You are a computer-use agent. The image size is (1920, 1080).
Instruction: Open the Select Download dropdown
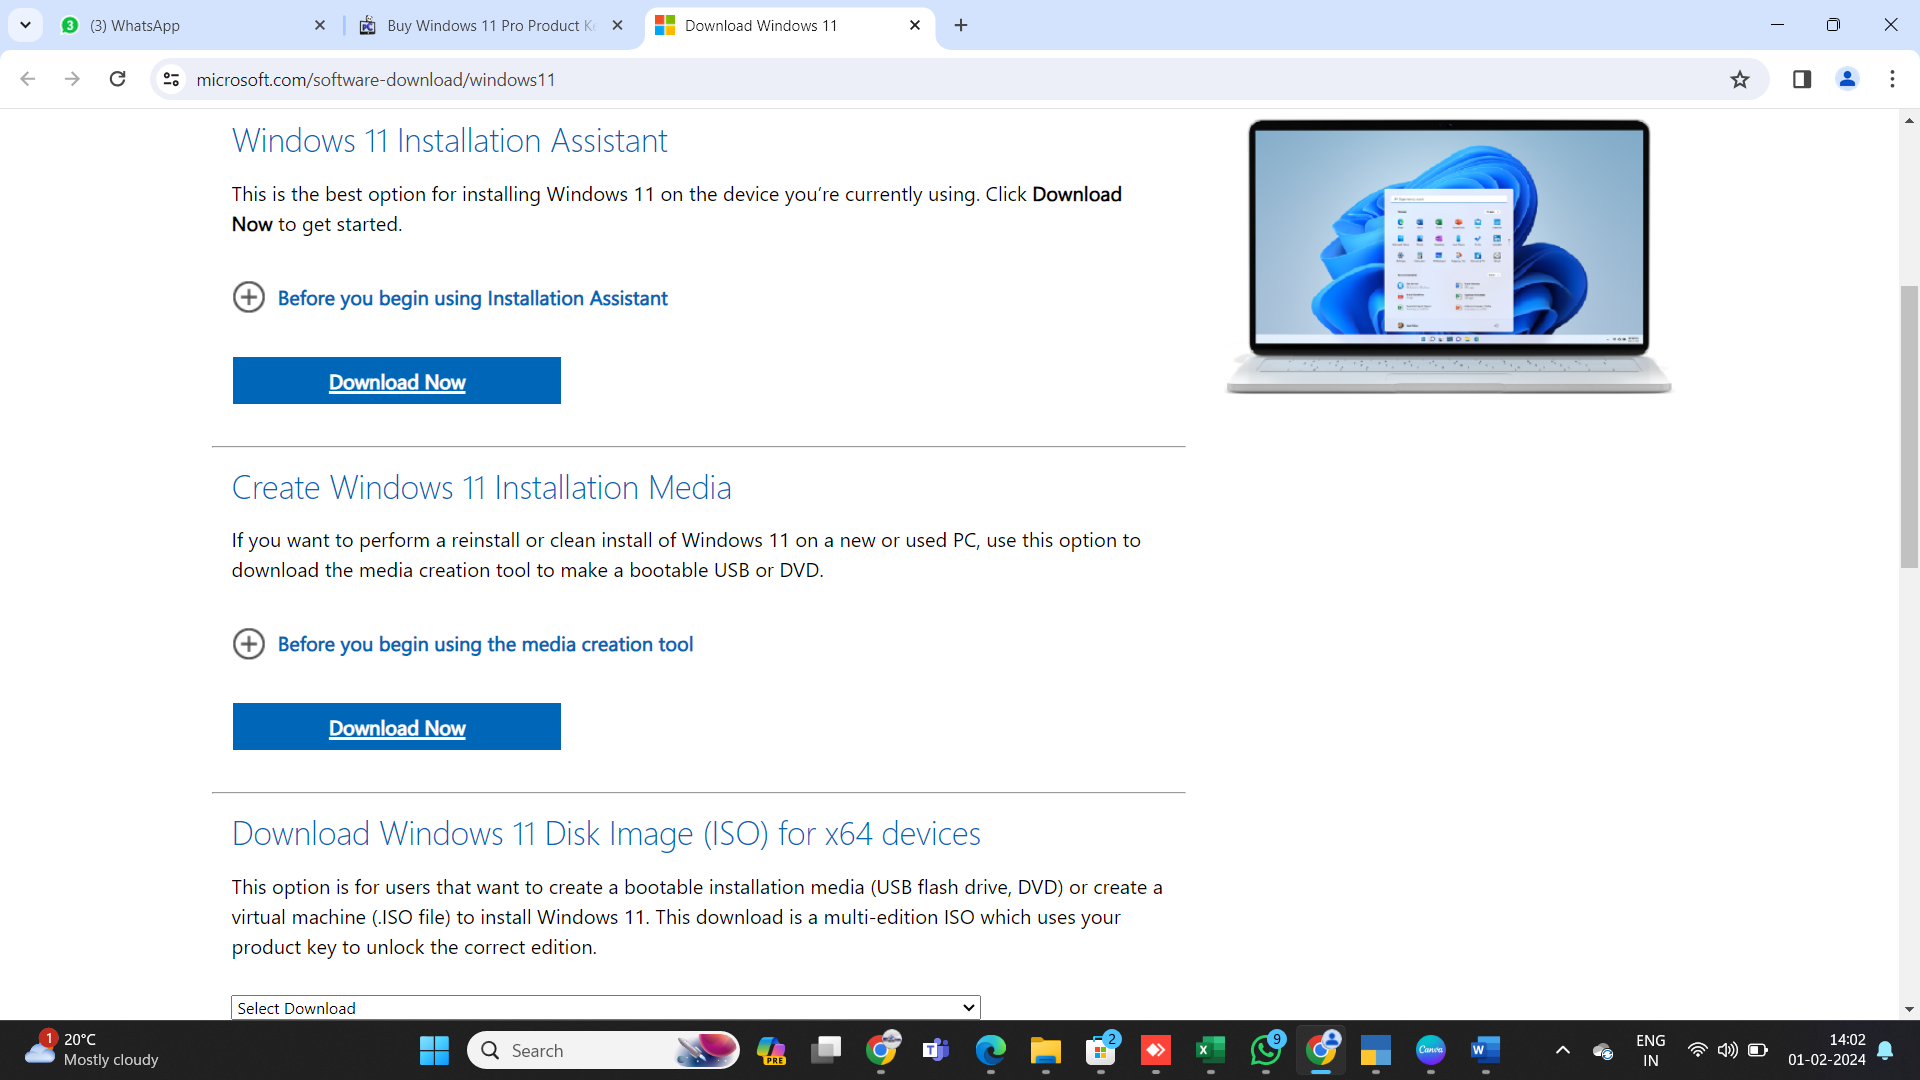[x=605, y=1007]
